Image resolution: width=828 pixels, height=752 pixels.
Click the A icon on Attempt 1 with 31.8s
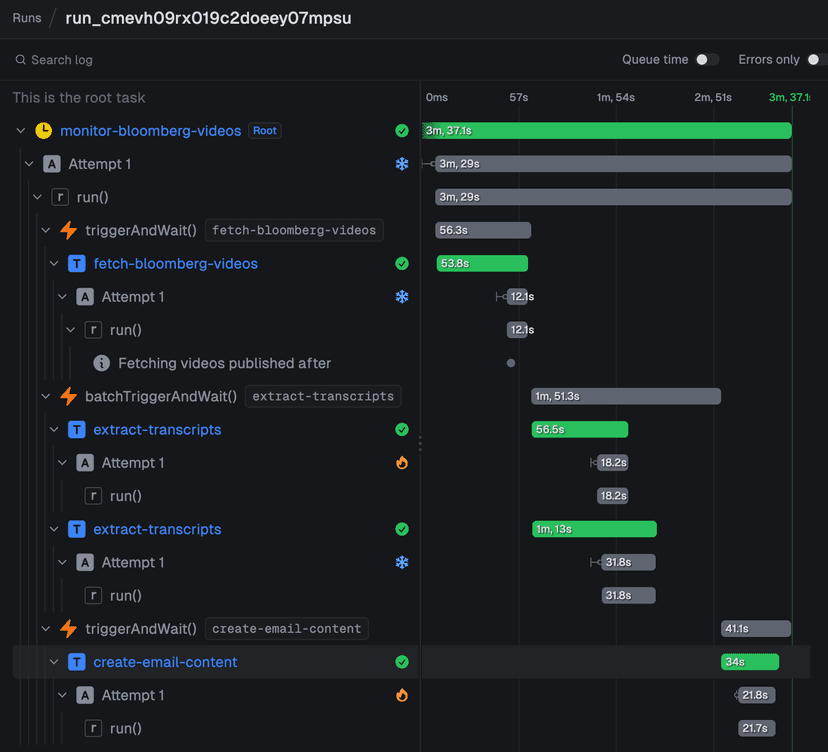pyautogui.click(x=85, y=562)
